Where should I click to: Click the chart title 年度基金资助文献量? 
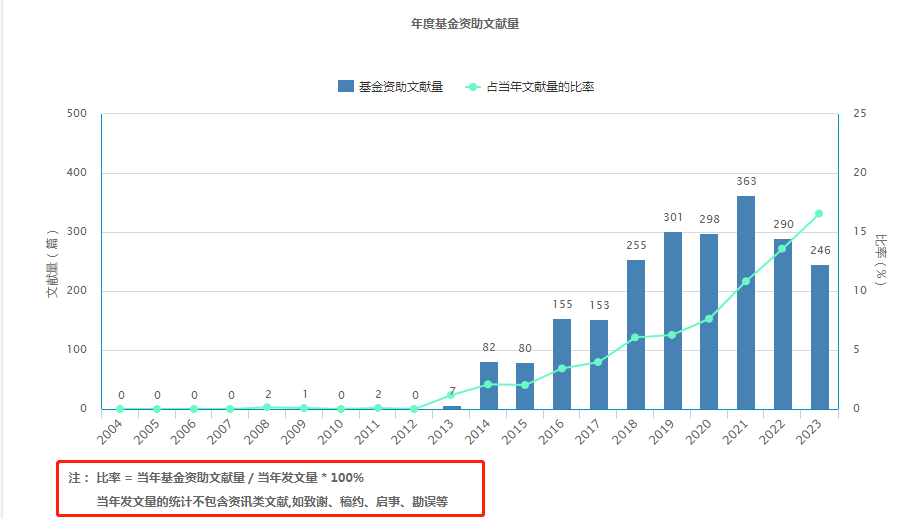tap(465, 24)
